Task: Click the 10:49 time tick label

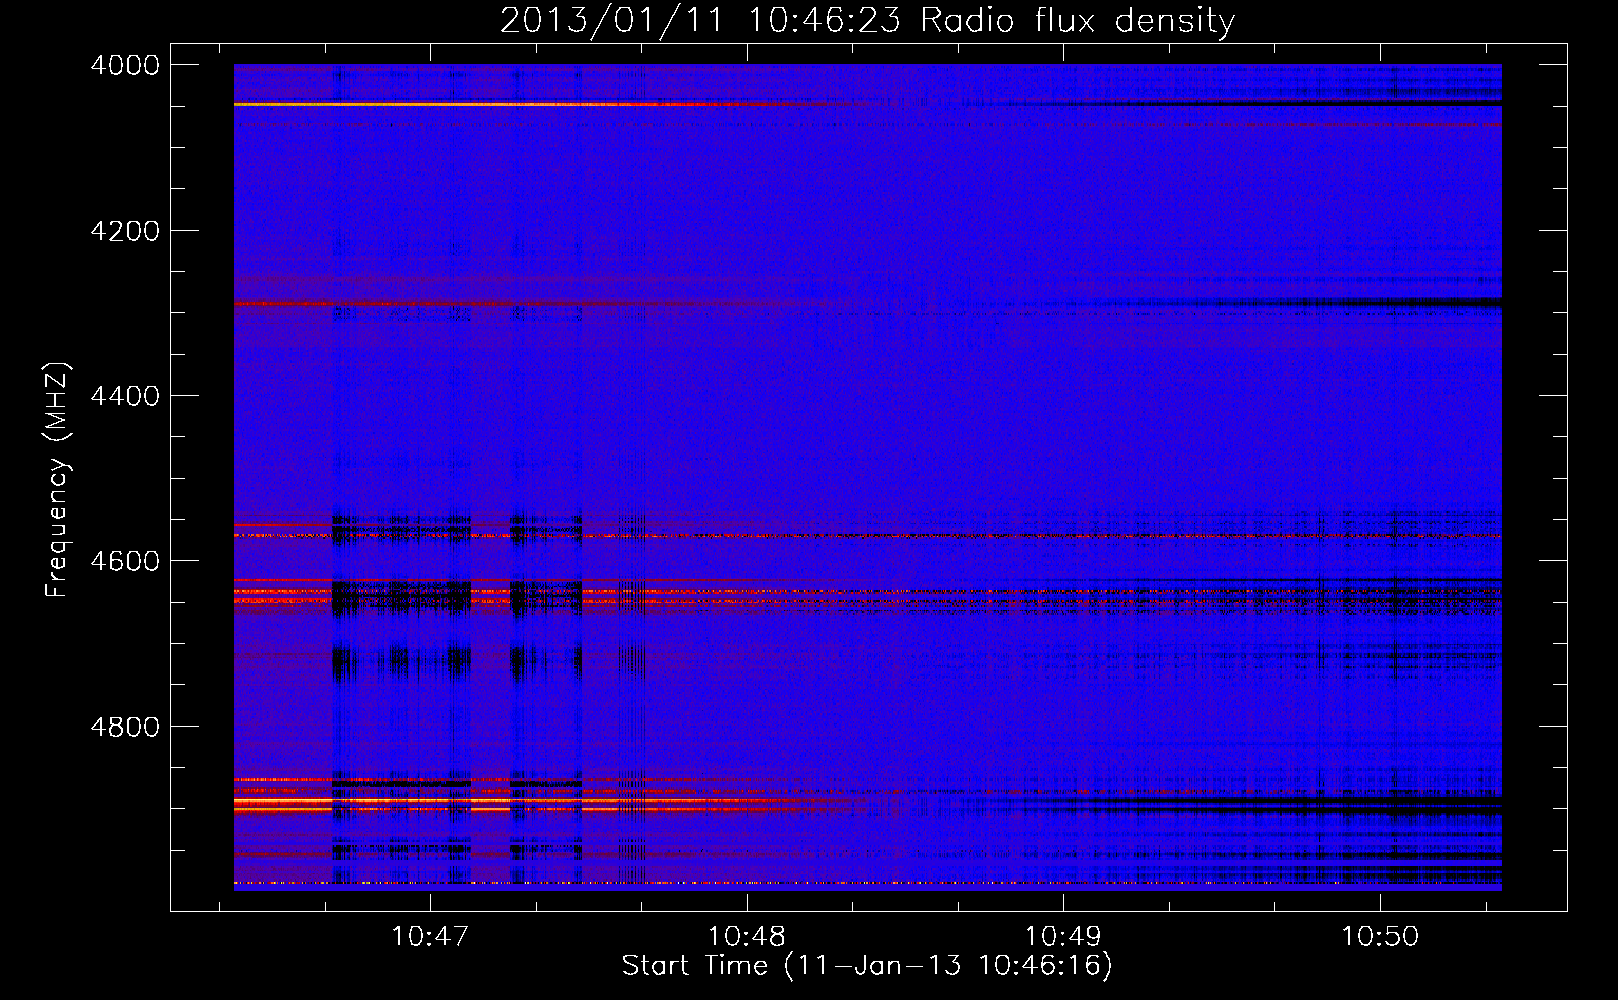Action: (1063, 937)
